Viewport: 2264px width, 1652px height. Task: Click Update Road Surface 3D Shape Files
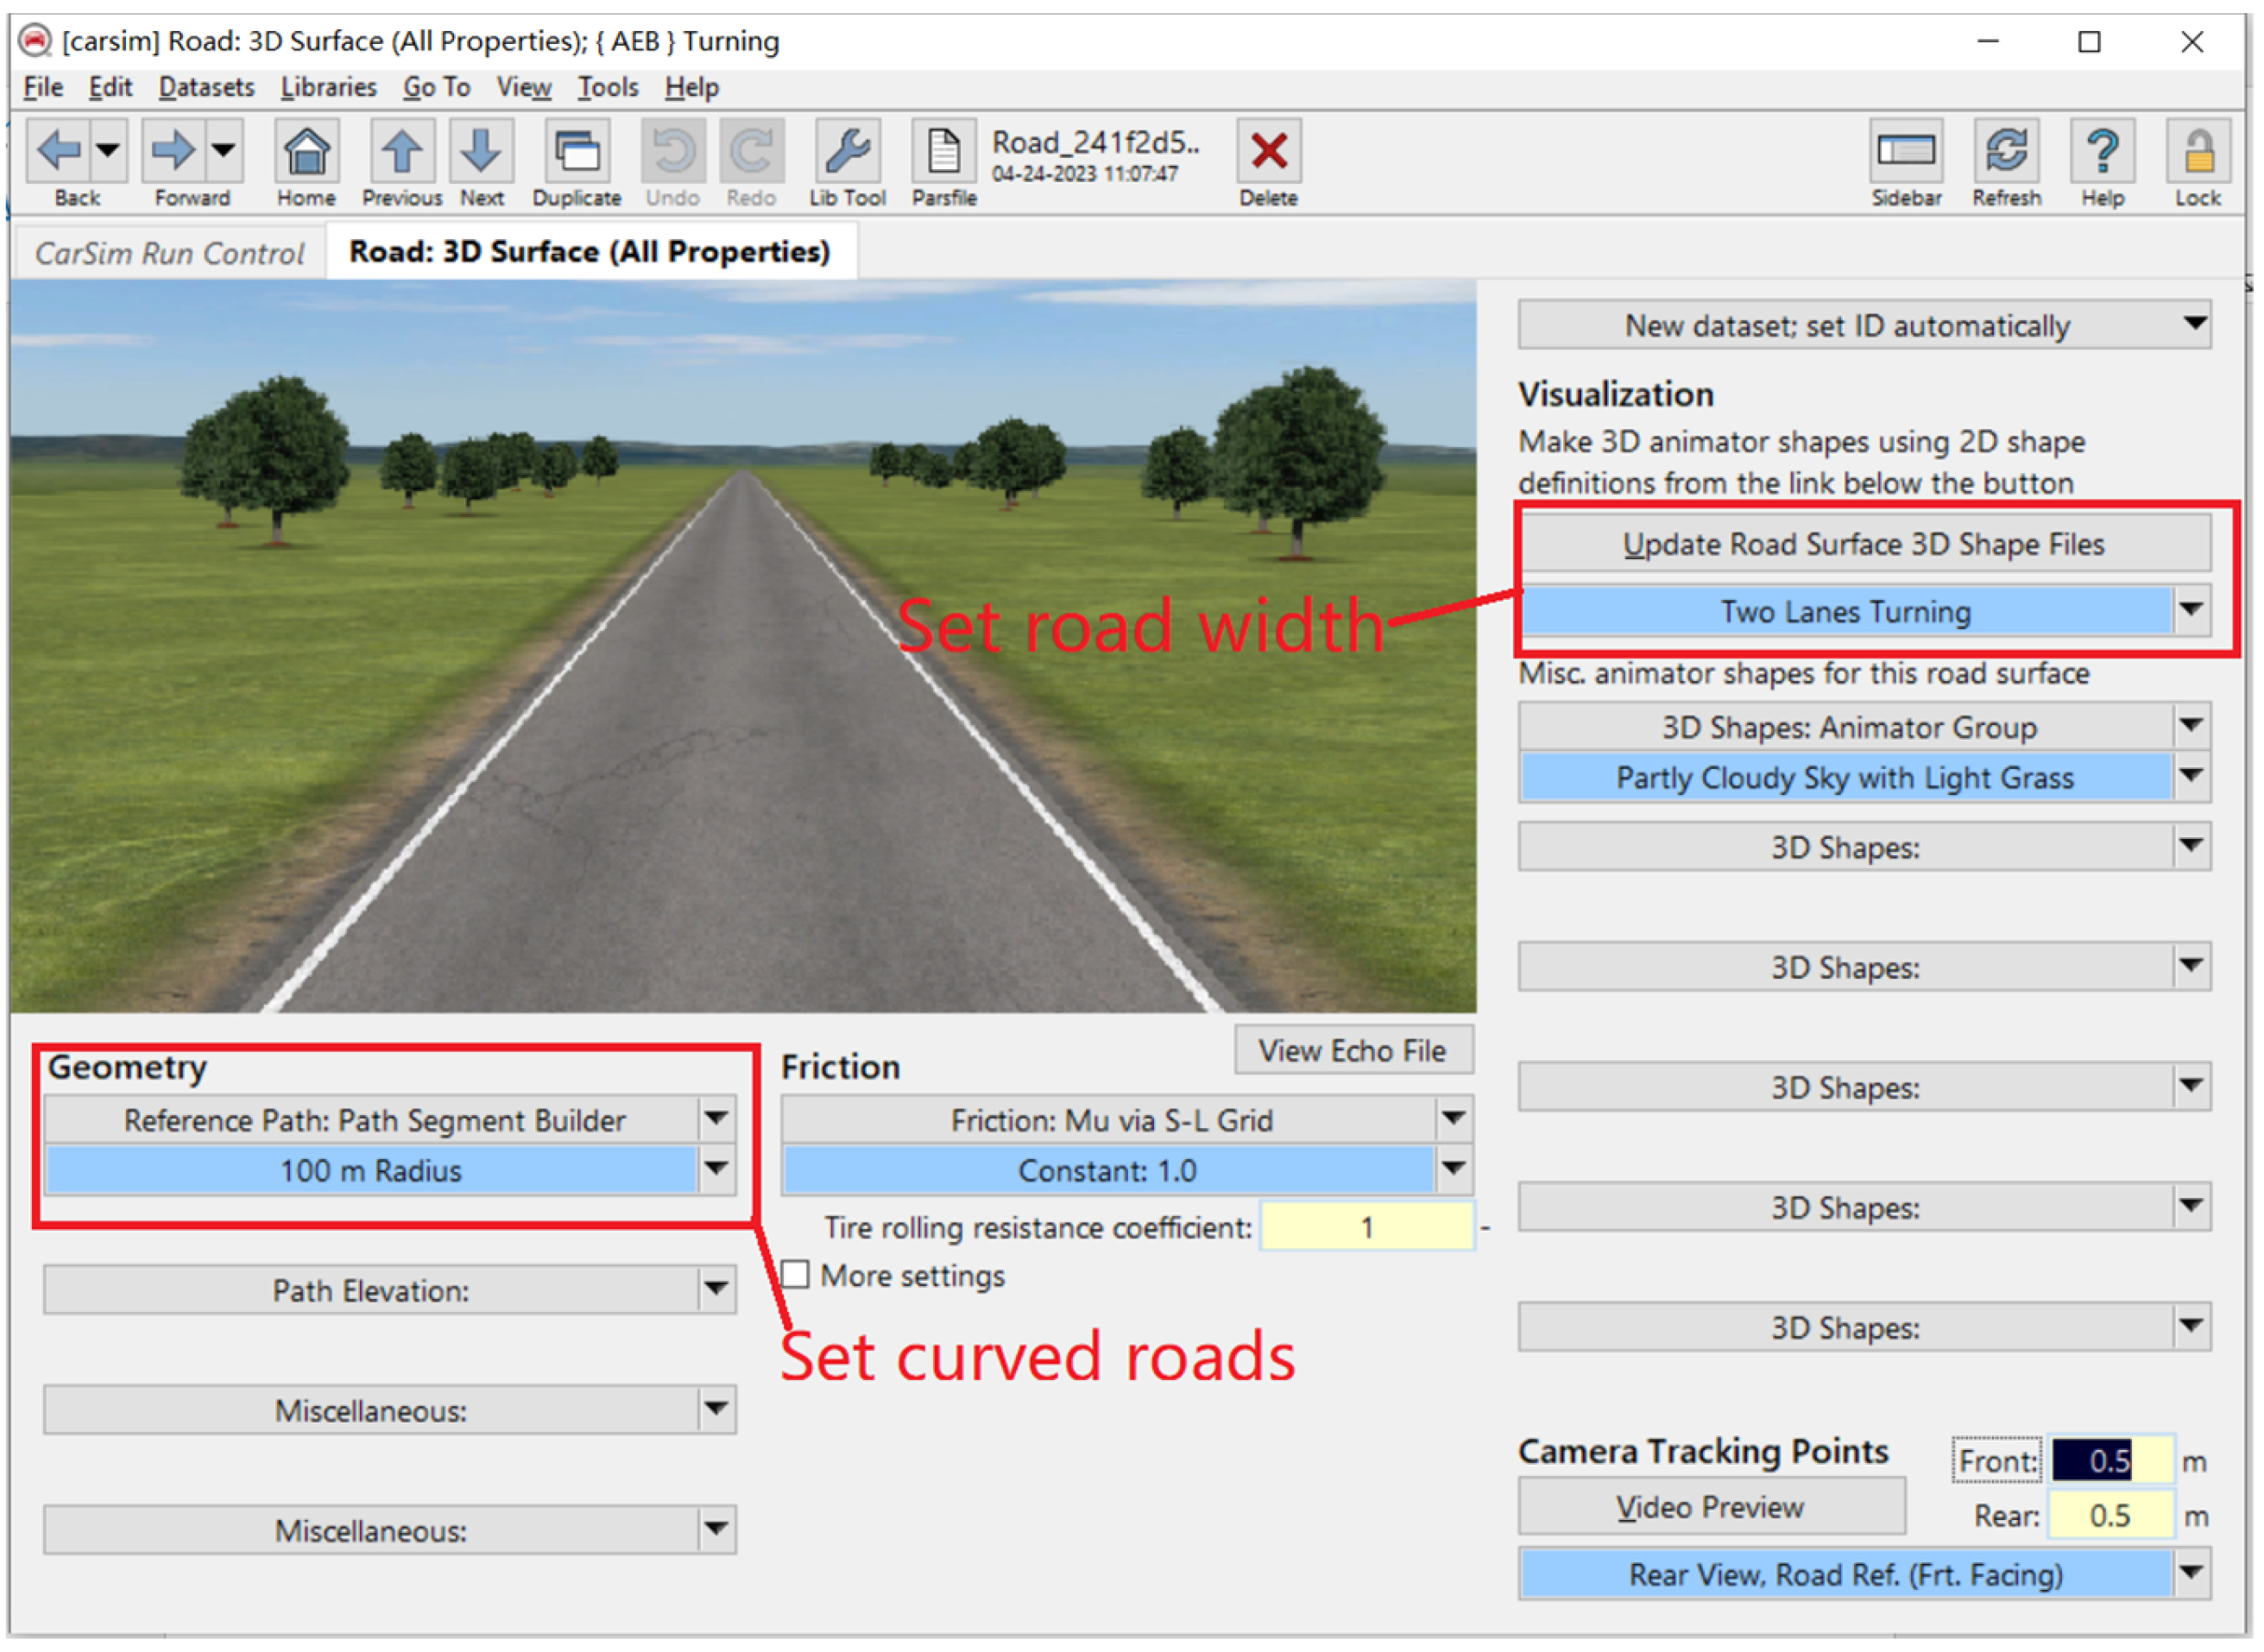coord(1863,544)
